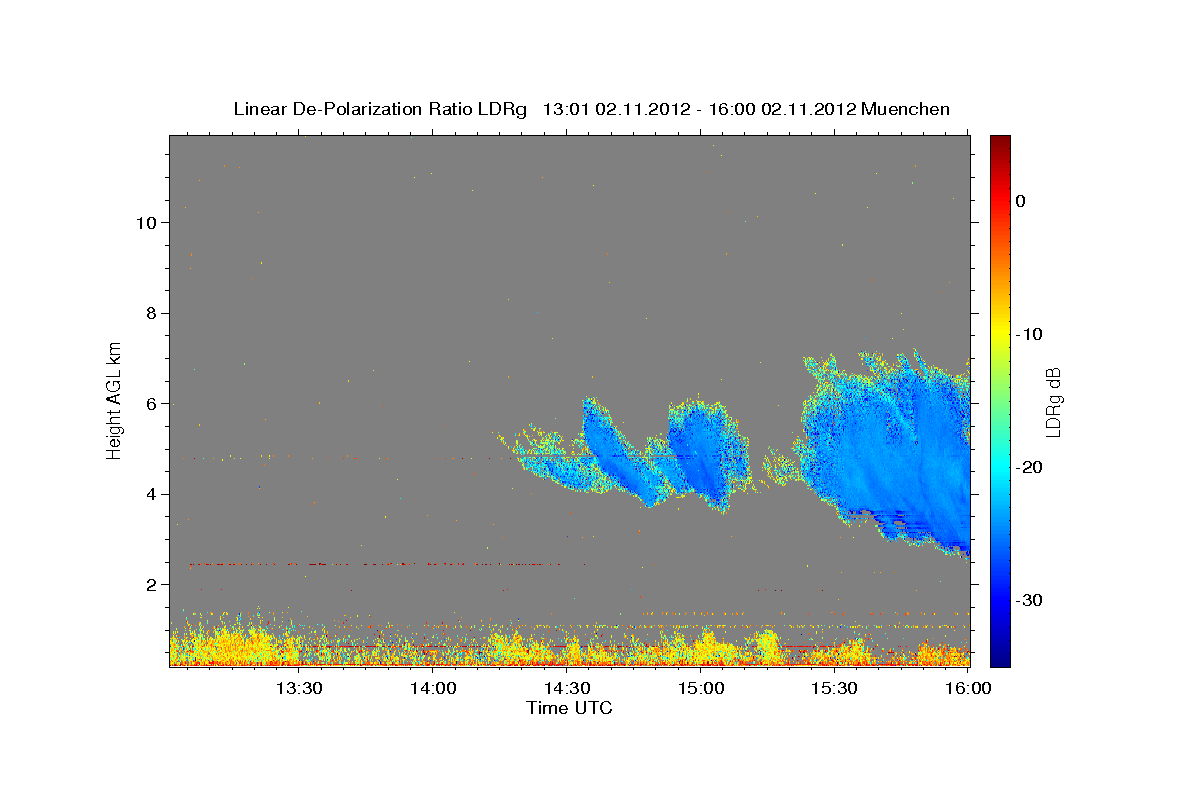The width and height of the screenshot is (1200, 800).
Task: Click the colorbar value '0'
Action: click(x=1021, y=201)
